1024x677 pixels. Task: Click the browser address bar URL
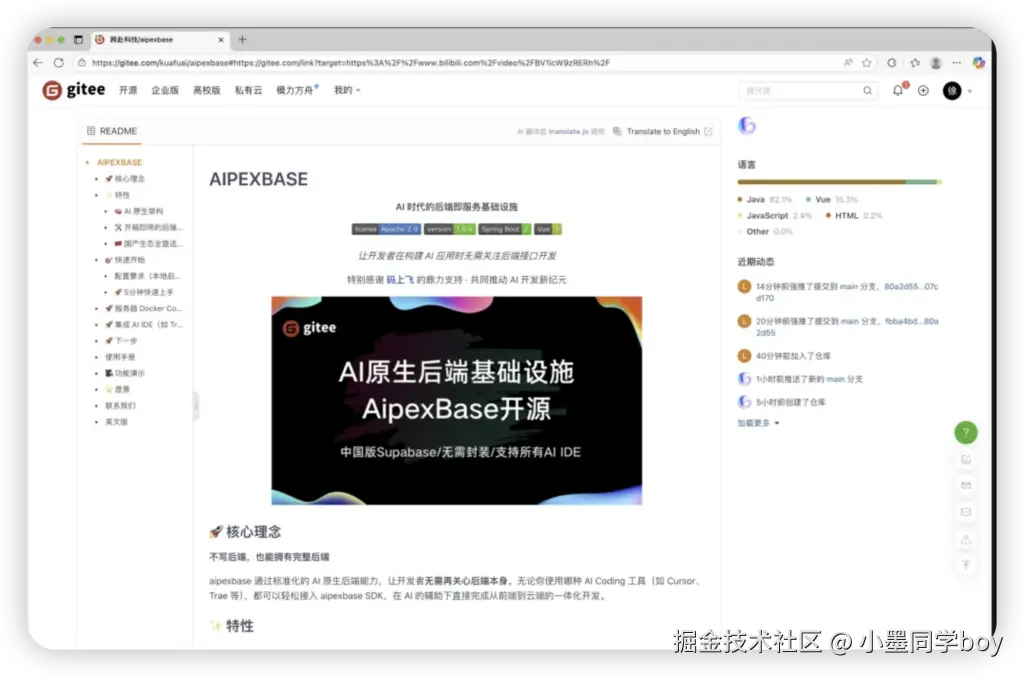click(351, 63)
